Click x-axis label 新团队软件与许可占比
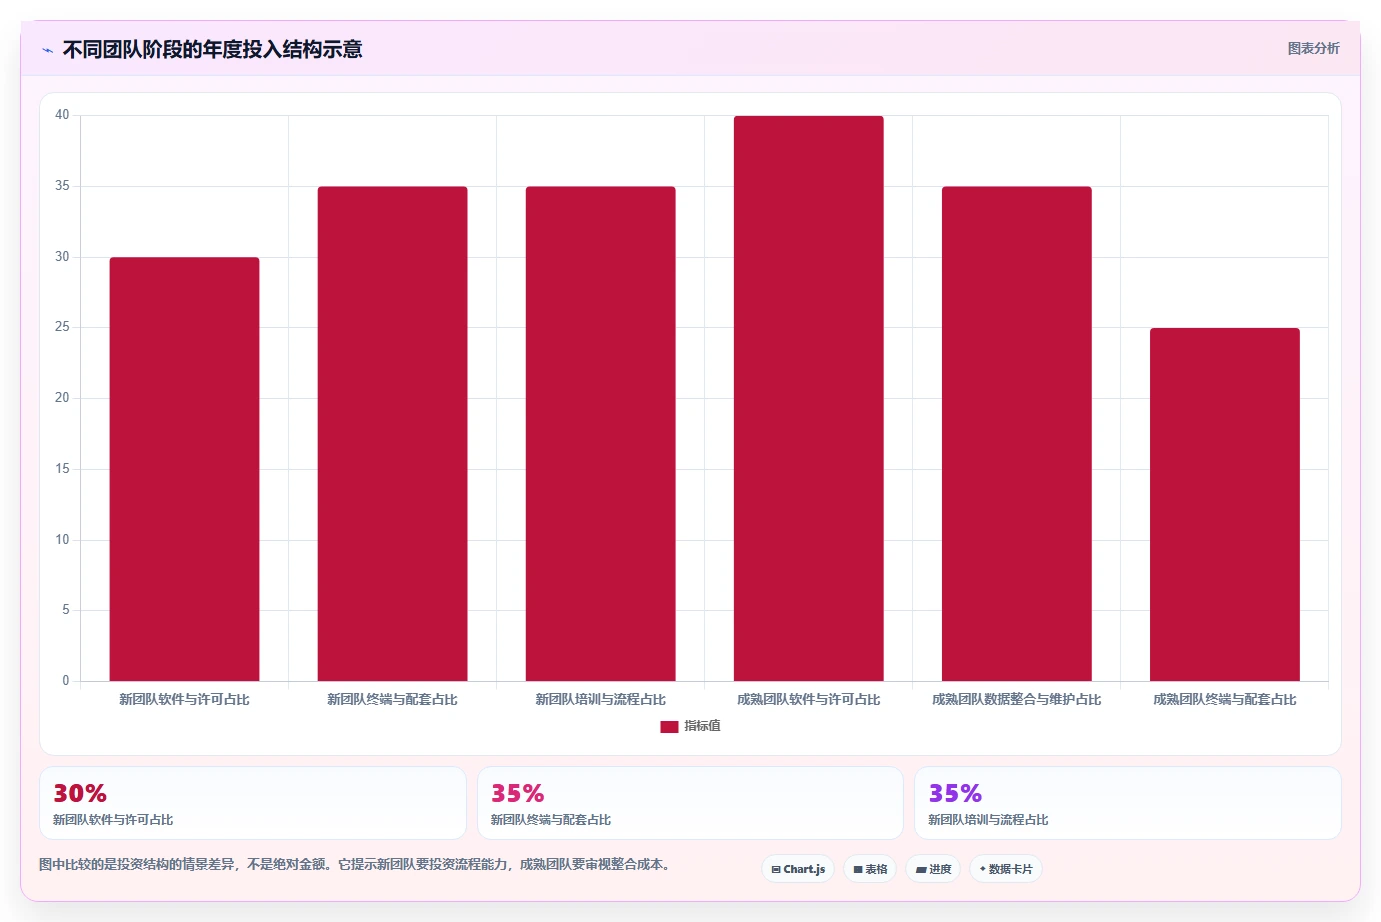 (x=184, y=699)
